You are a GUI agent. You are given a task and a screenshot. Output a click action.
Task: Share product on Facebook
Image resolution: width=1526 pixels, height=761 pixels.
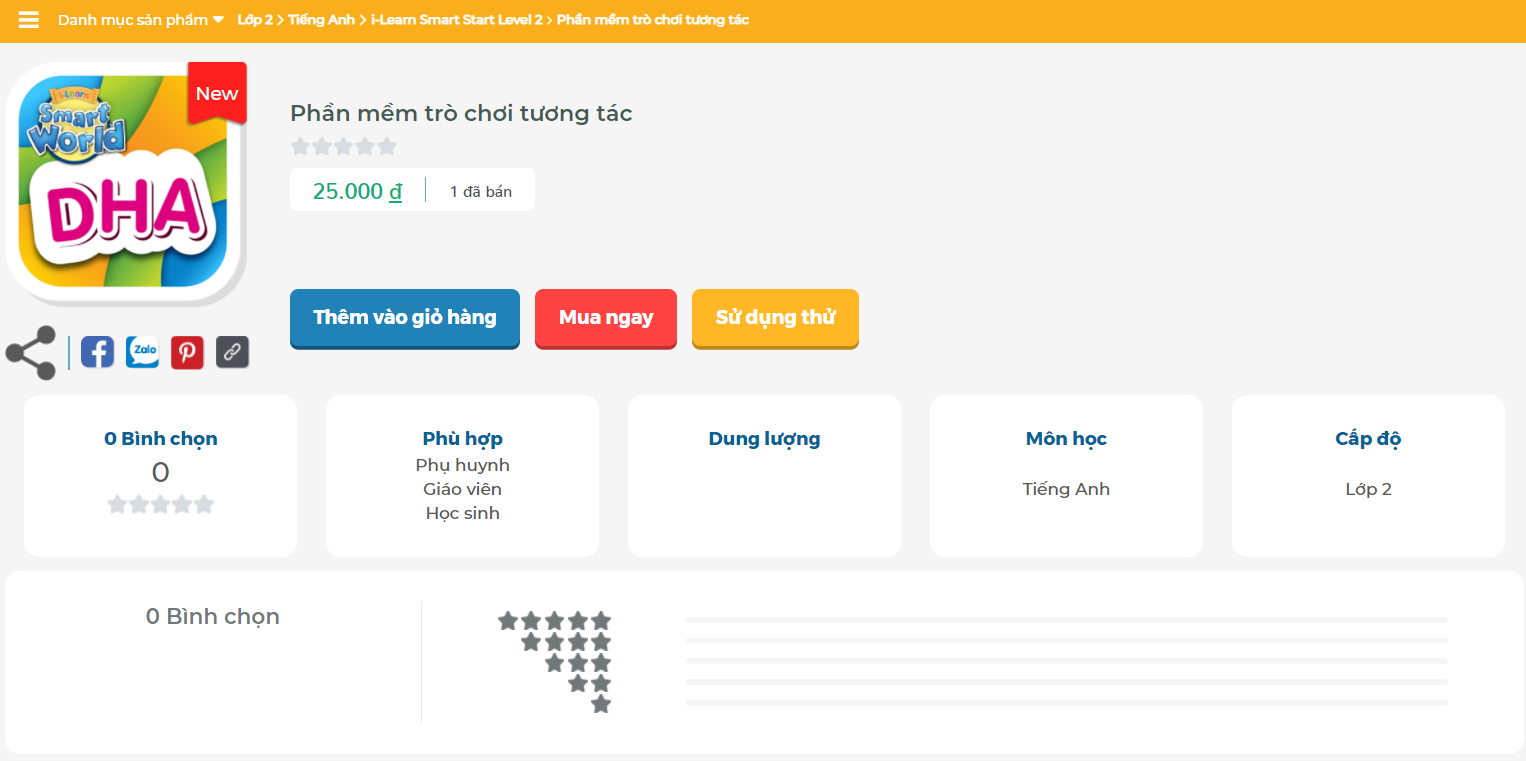(x=97, y=352)
